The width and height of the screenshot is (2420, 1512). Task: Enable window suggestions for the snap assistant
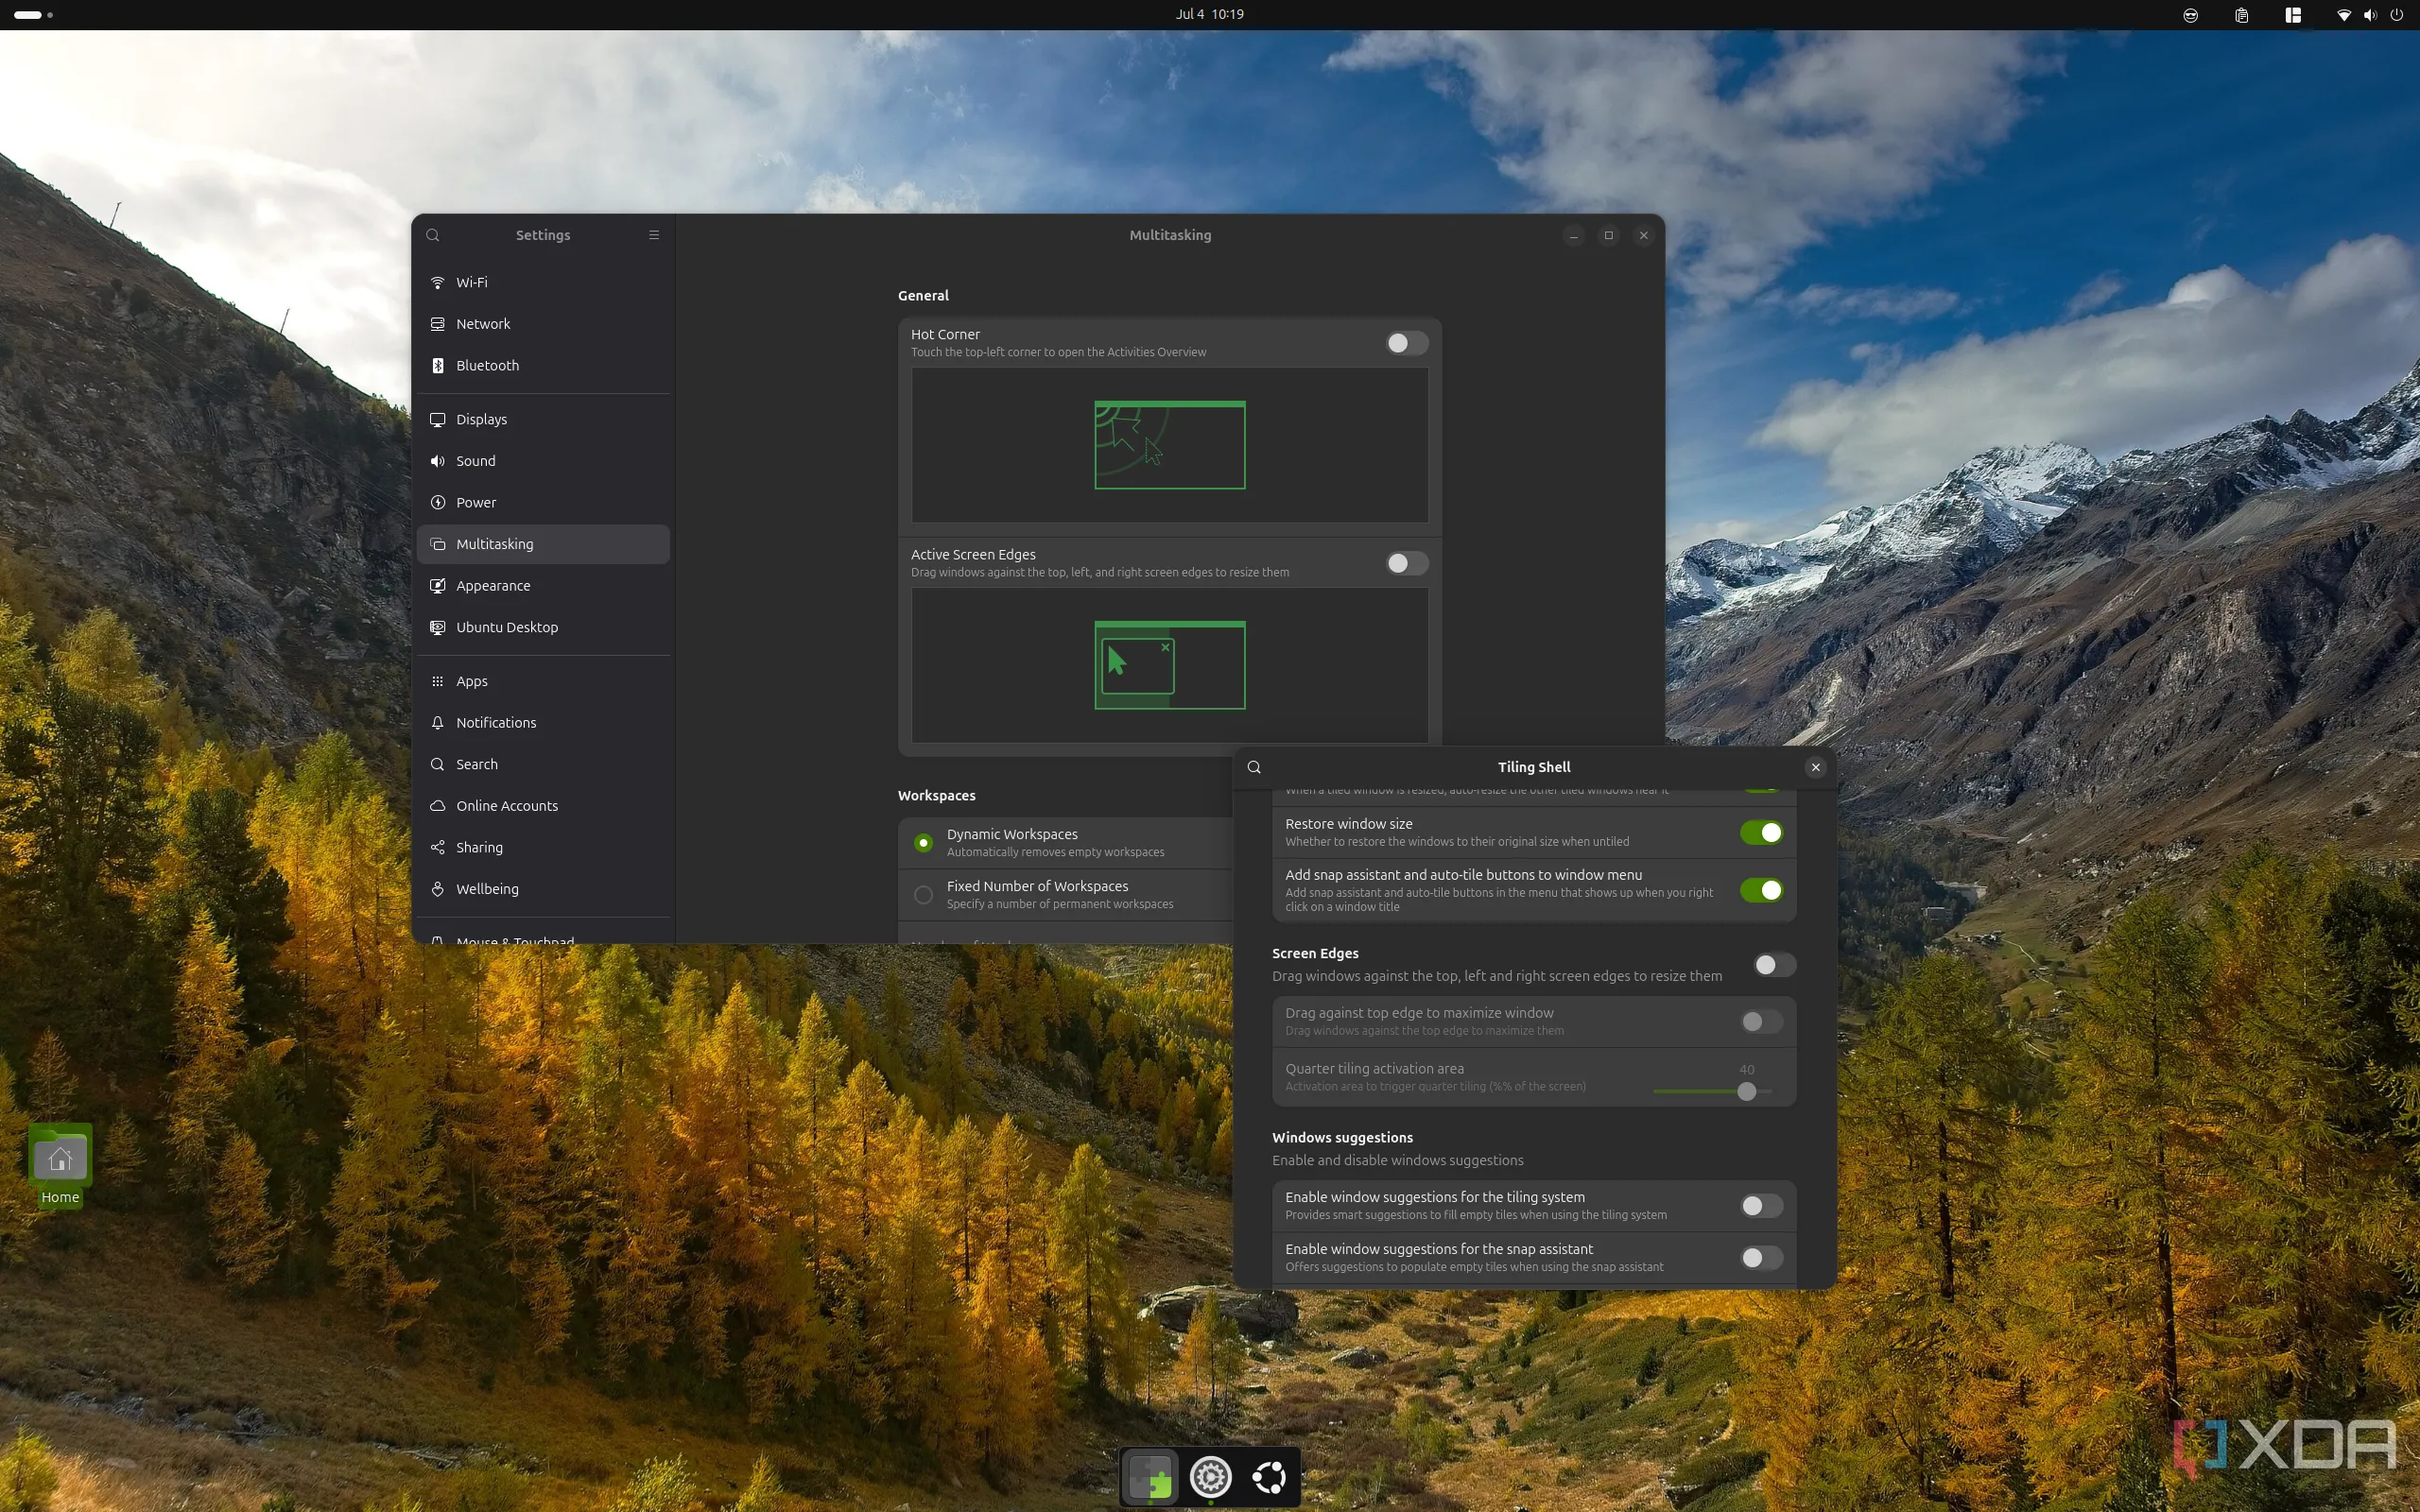[x=1761, y=1258]
